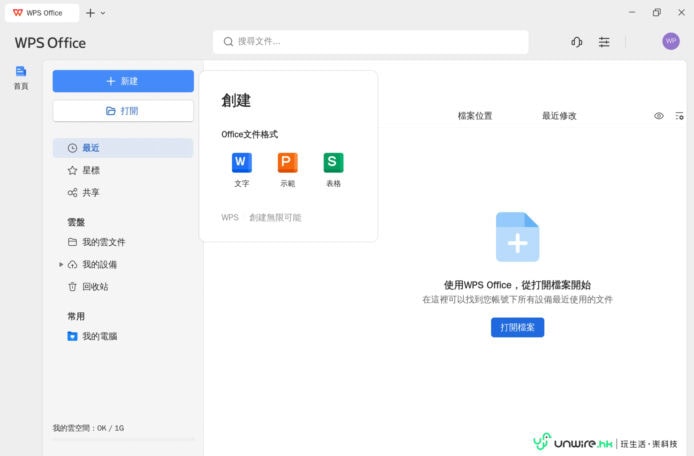
Task: Click the 創建 heading in popup
Action: (236, 100)
